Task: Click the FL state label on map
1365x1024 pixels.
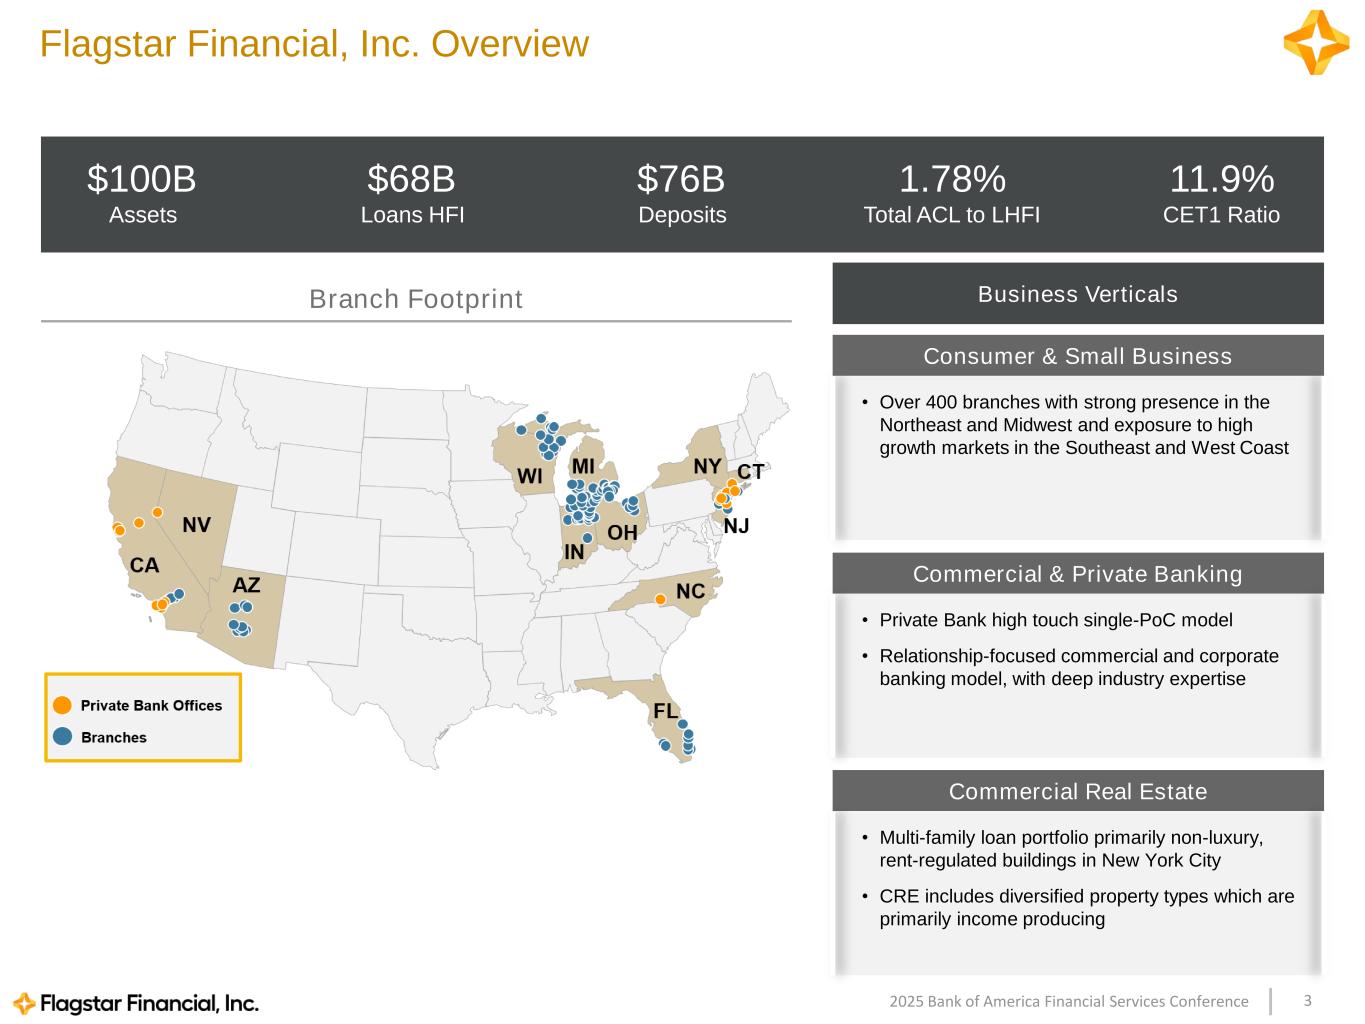Action: (x=665, y=711)
